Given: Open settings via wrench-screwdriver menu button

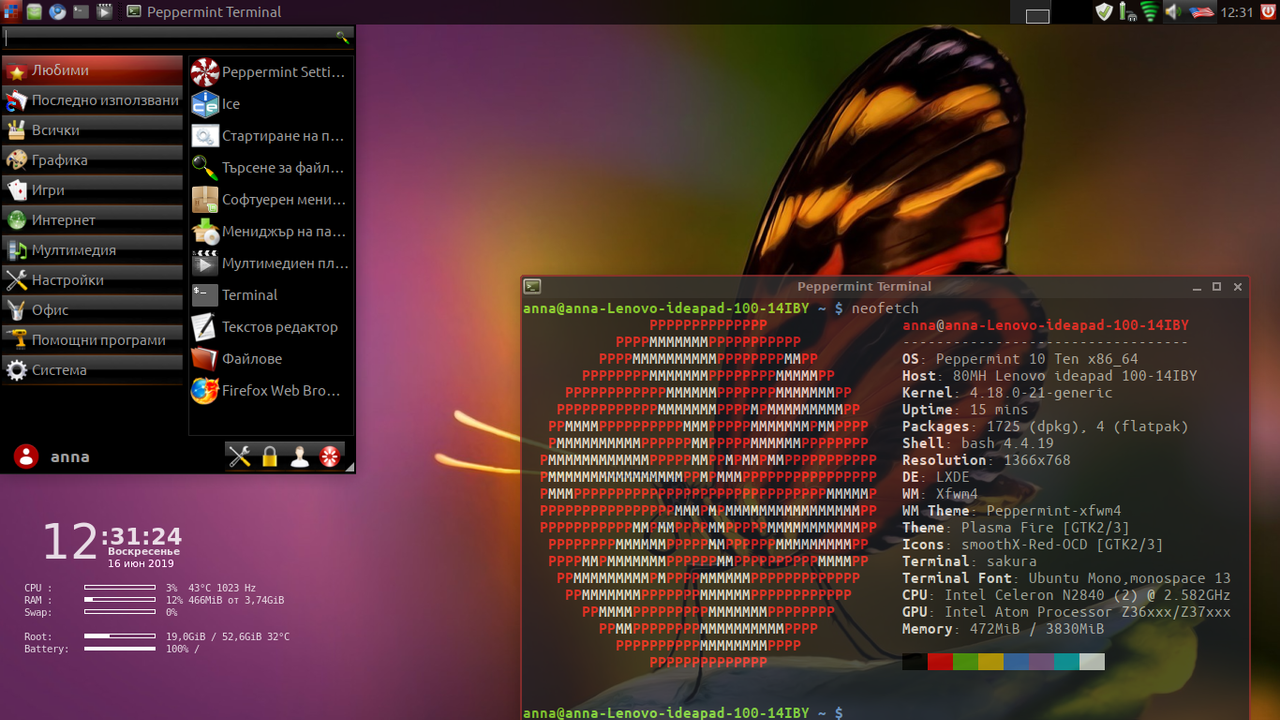Looking at the screenshot, I should point(240,457).
